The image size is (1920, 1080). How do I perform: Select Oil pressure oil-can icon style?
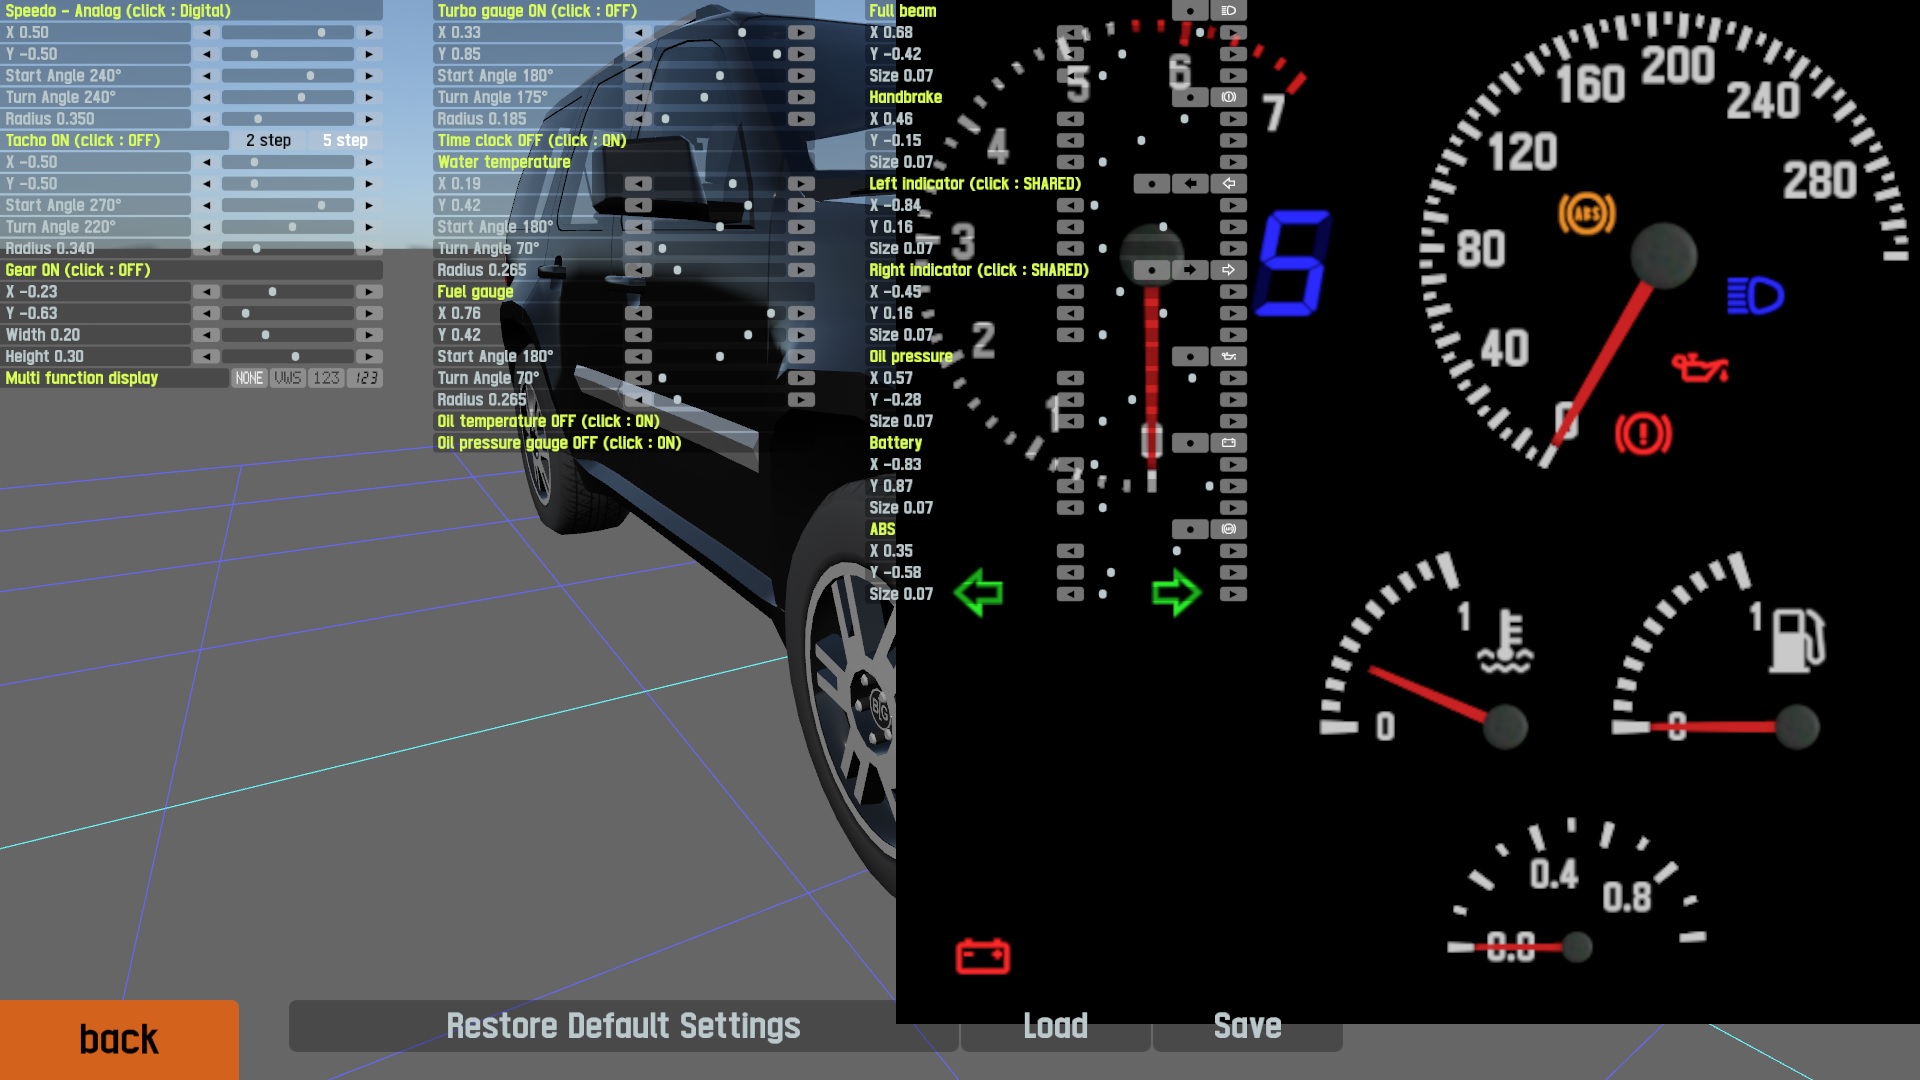click(1229, 357)
